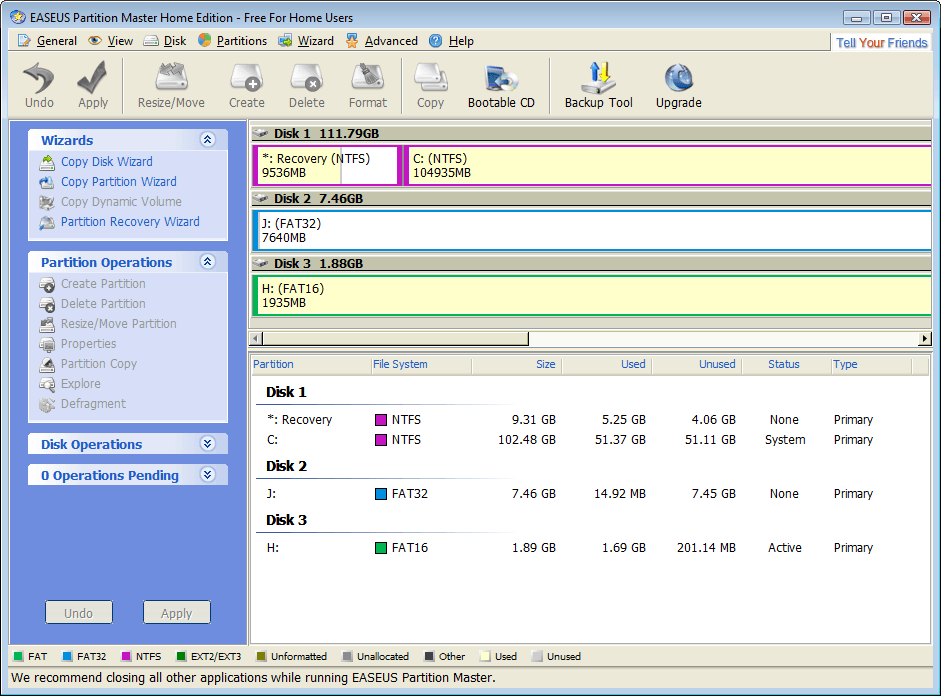
Task: Click Defragment in Partition Operations
Action: pyautogui.click(x=93, y=404)
